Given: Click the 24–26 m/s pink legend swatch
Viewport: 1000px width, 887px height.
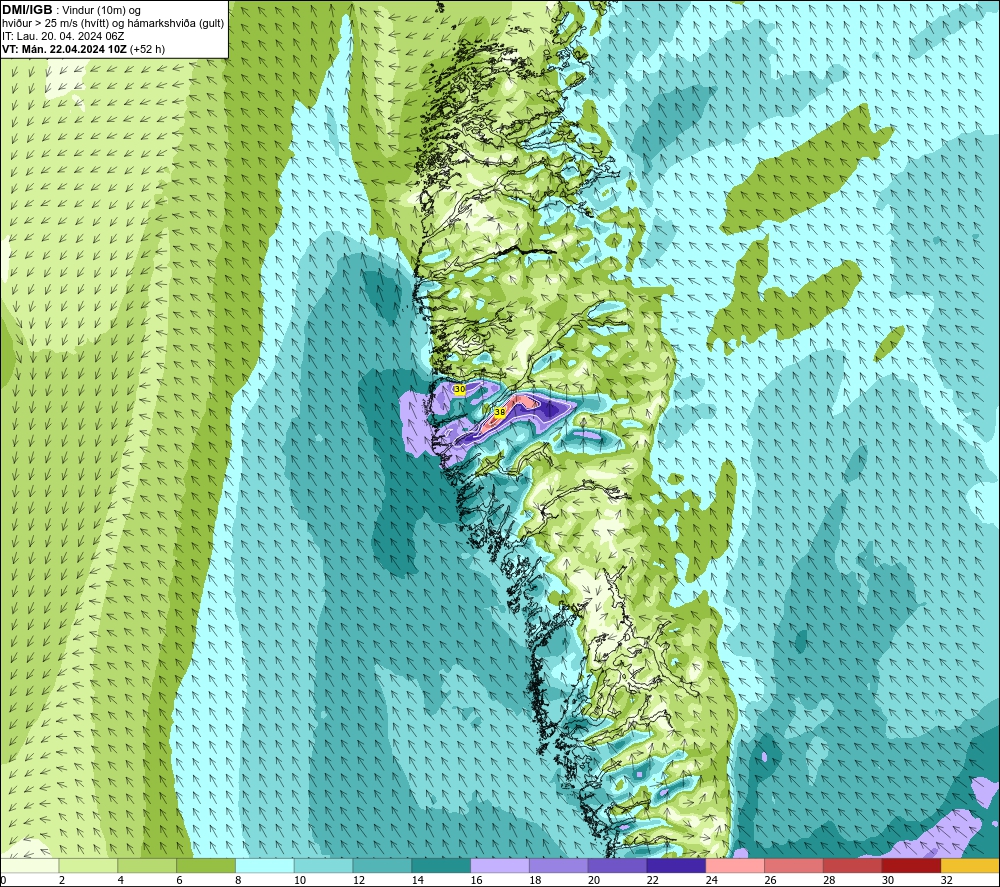Looking at the screenshot, I should click(x=735, y=866).
